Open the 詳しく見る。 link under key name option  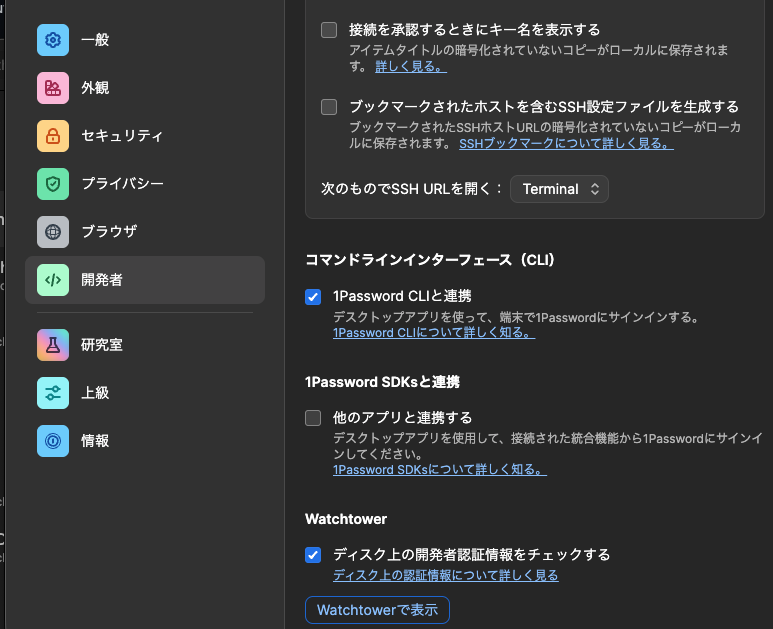411,67
